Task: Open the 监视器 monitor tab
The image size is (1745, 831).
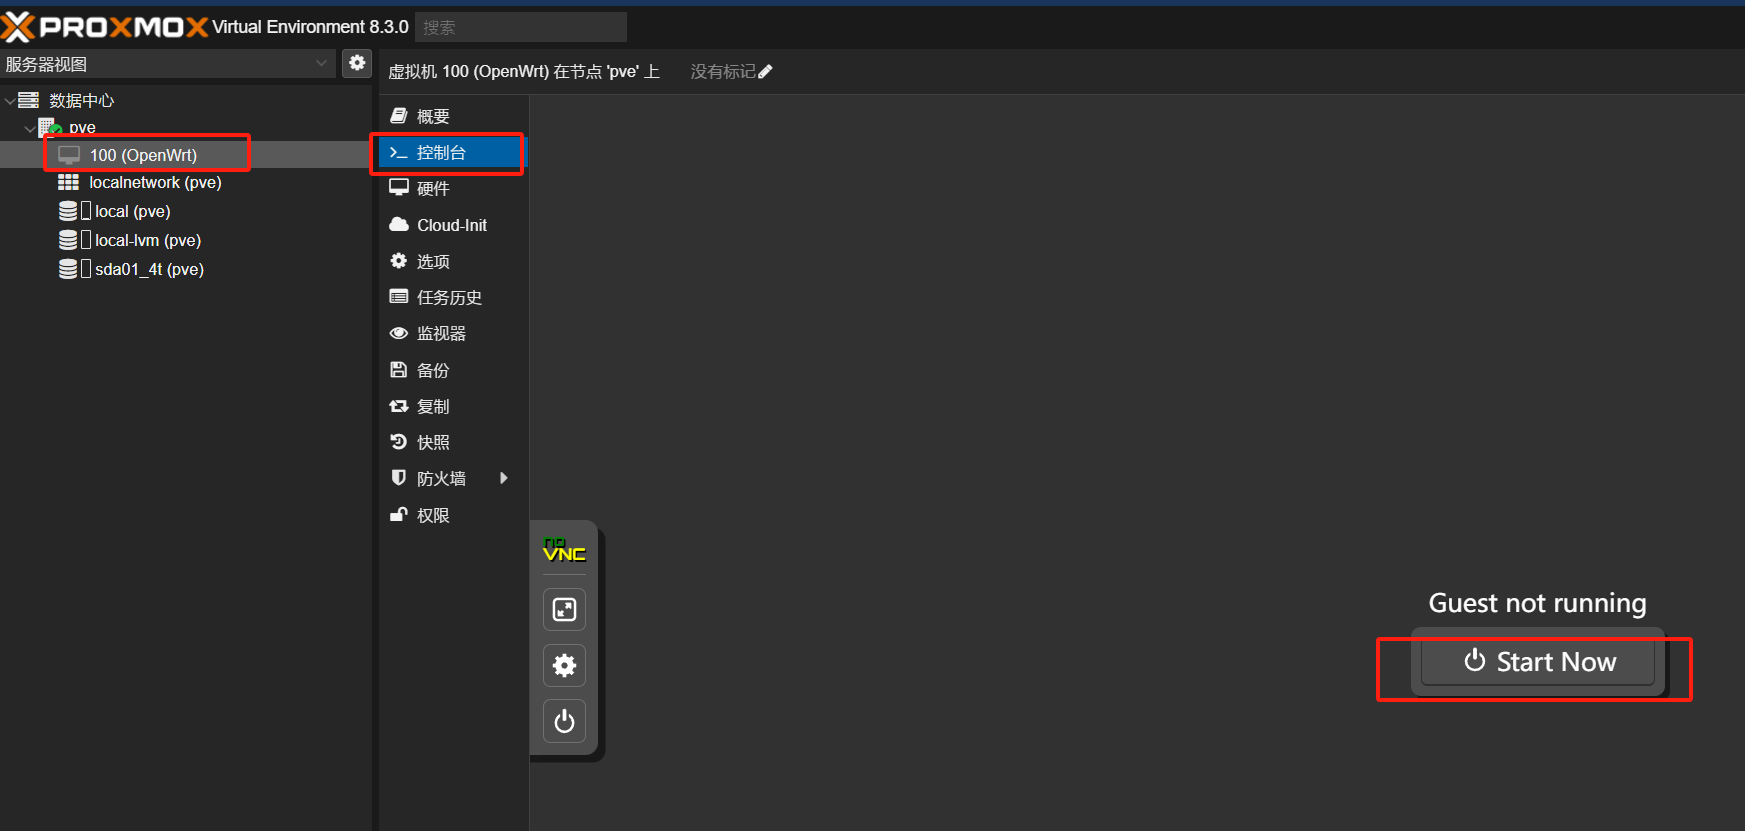Action: (453, 333)
